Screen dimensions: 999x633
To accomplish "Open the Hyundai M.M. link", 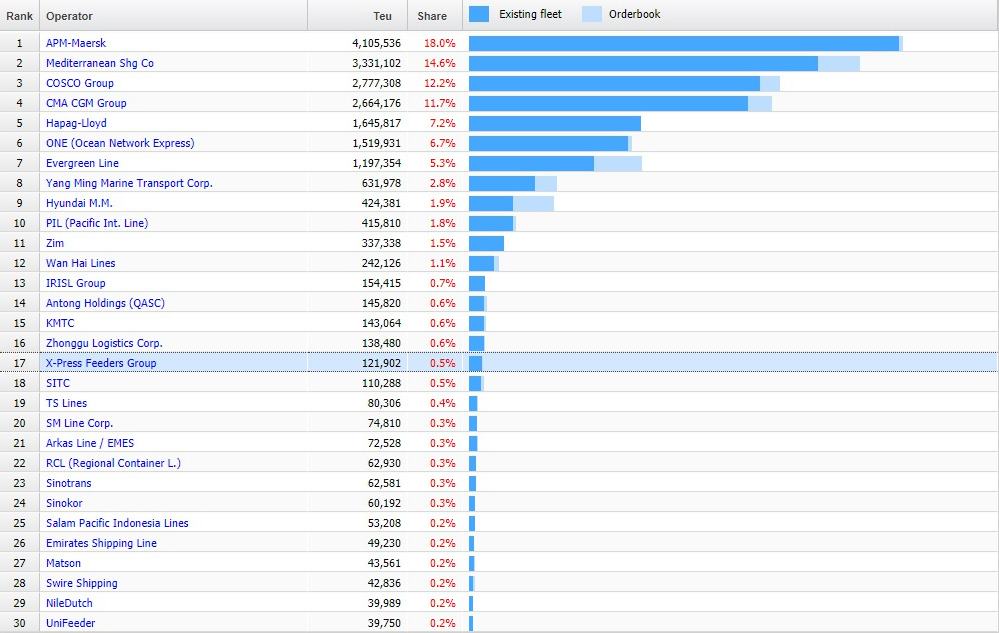I will tap(79, 203).
